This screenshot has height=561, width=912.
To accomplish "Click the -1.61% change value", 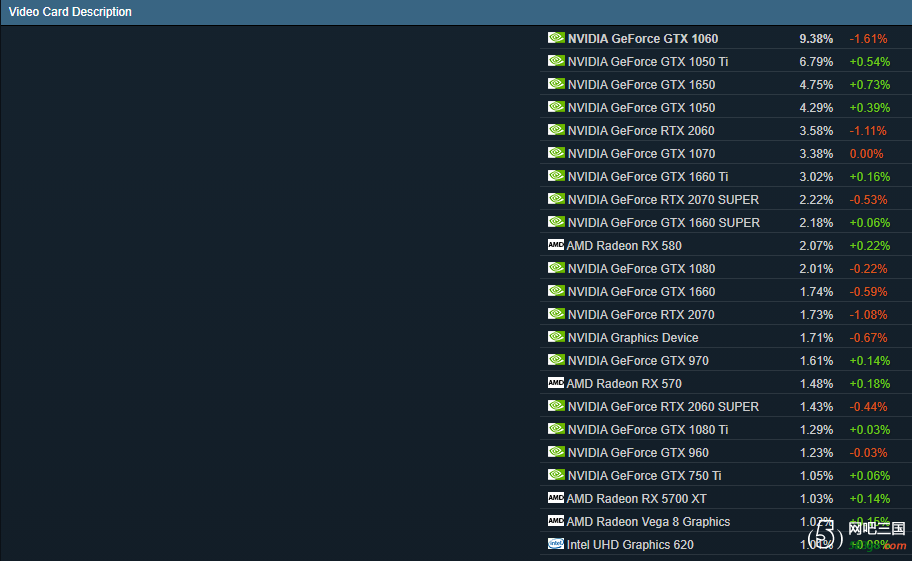I will tap(868, 39).
